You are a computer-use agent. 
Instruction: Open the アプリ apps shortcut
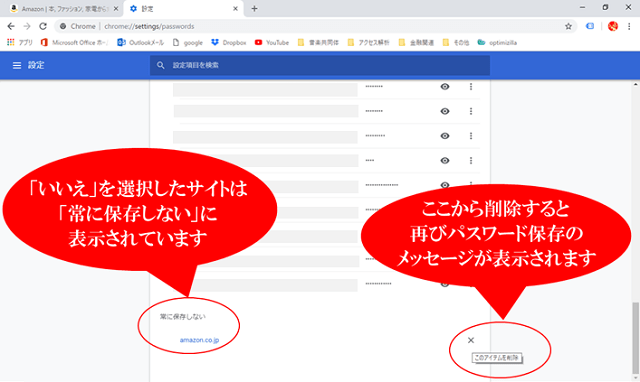[x=20, y=42]
